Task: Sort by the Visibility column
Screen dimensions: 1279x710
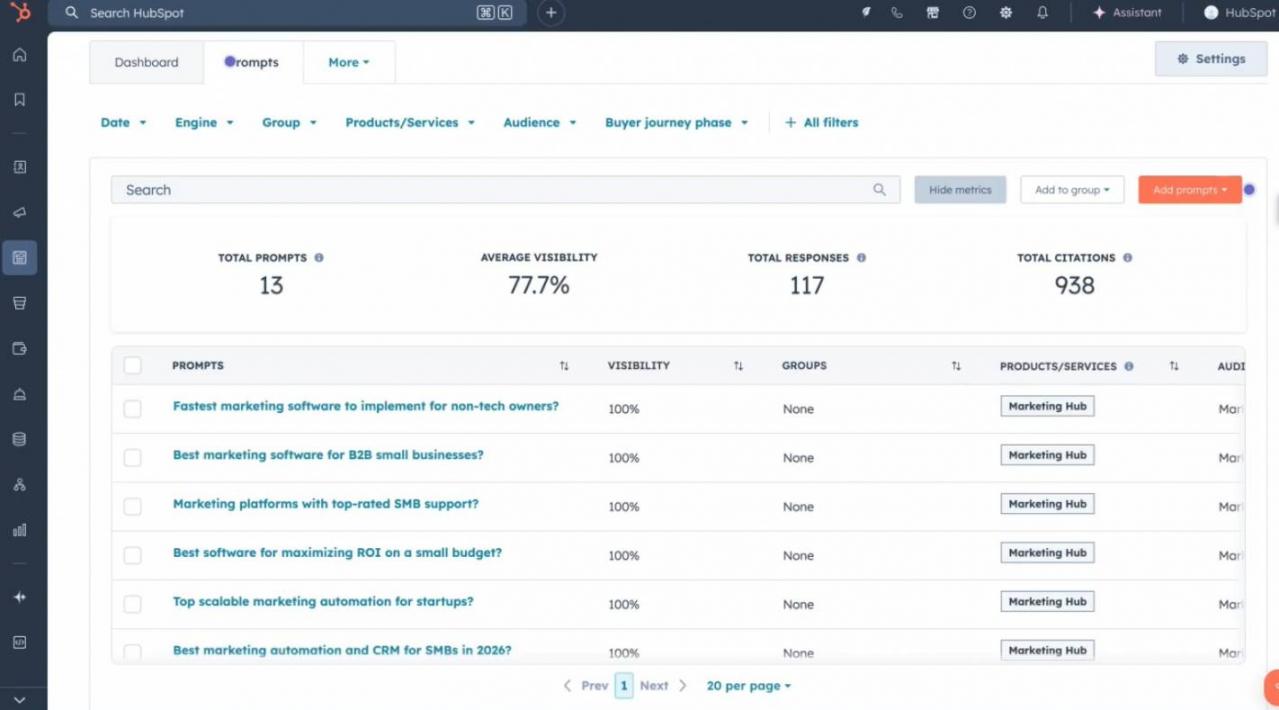Action: pos(738,366)
